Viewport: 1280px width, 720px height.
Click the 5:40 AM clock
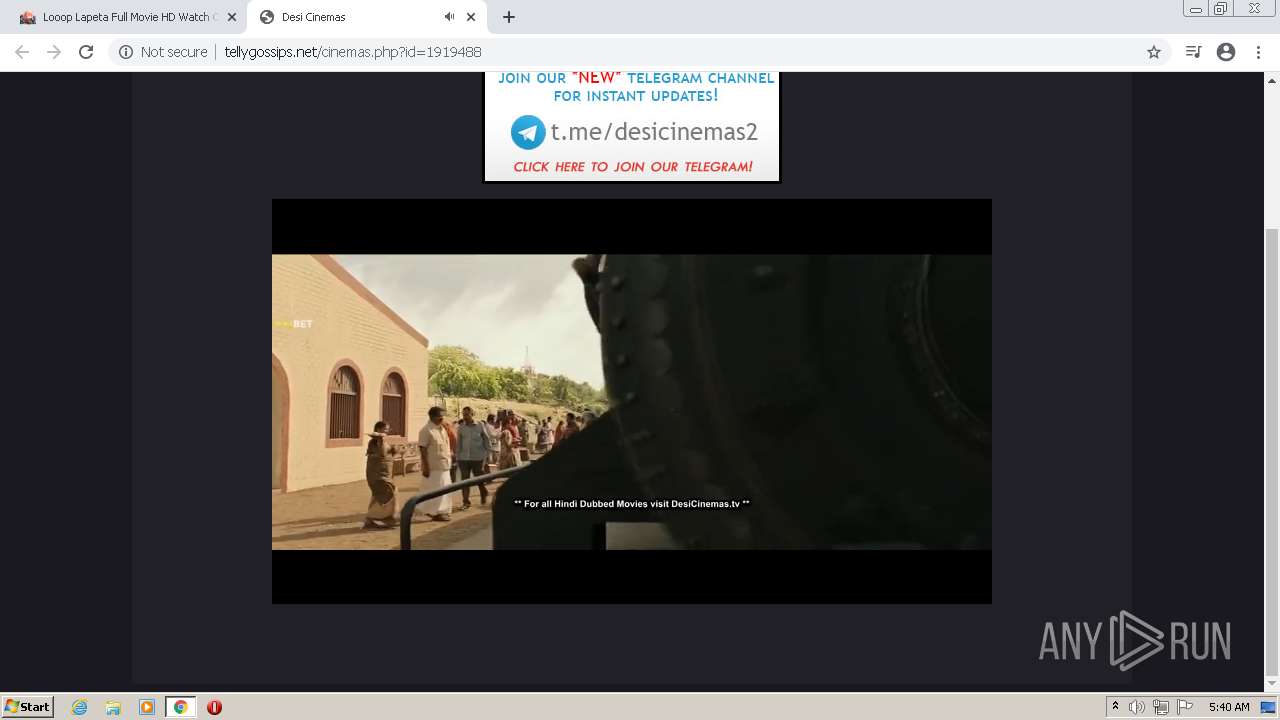(x=1229, y=707)
